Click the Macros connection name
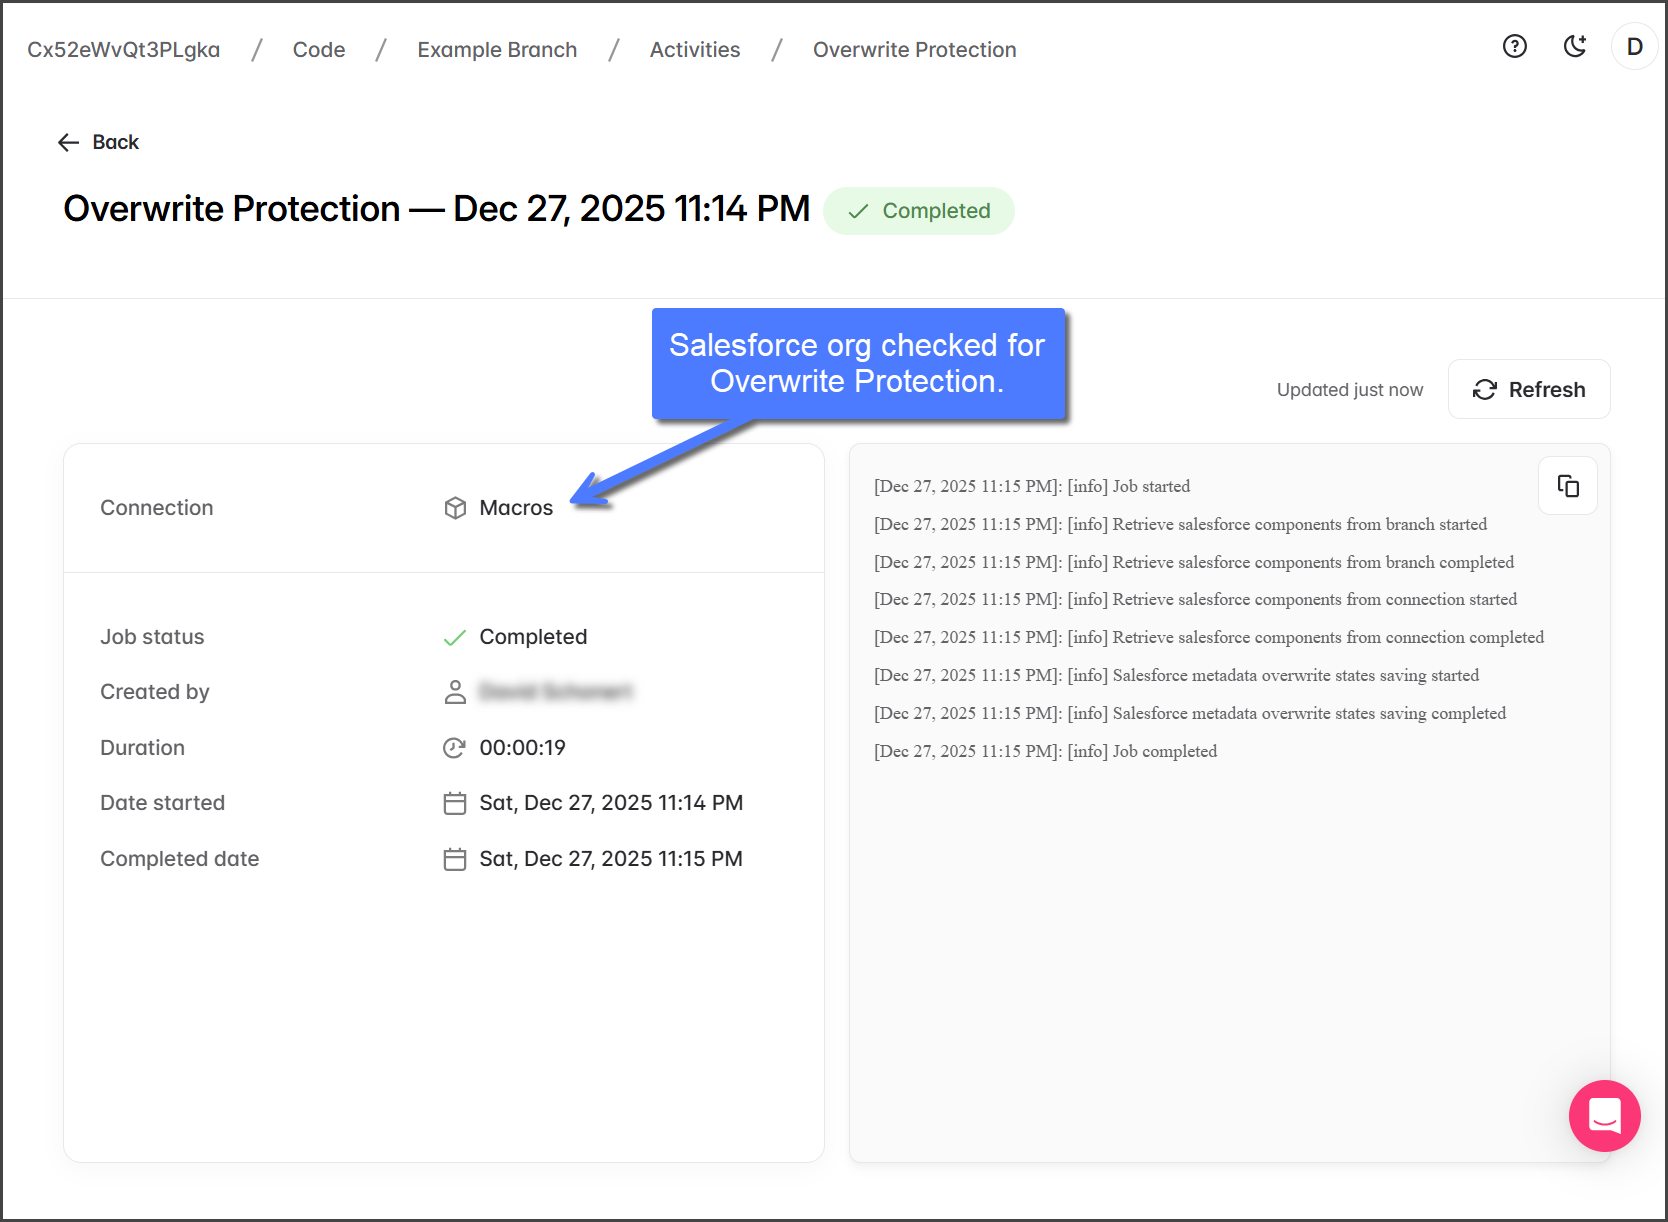Viewport: 1668px width, 1222px height. tap(516, 508)
